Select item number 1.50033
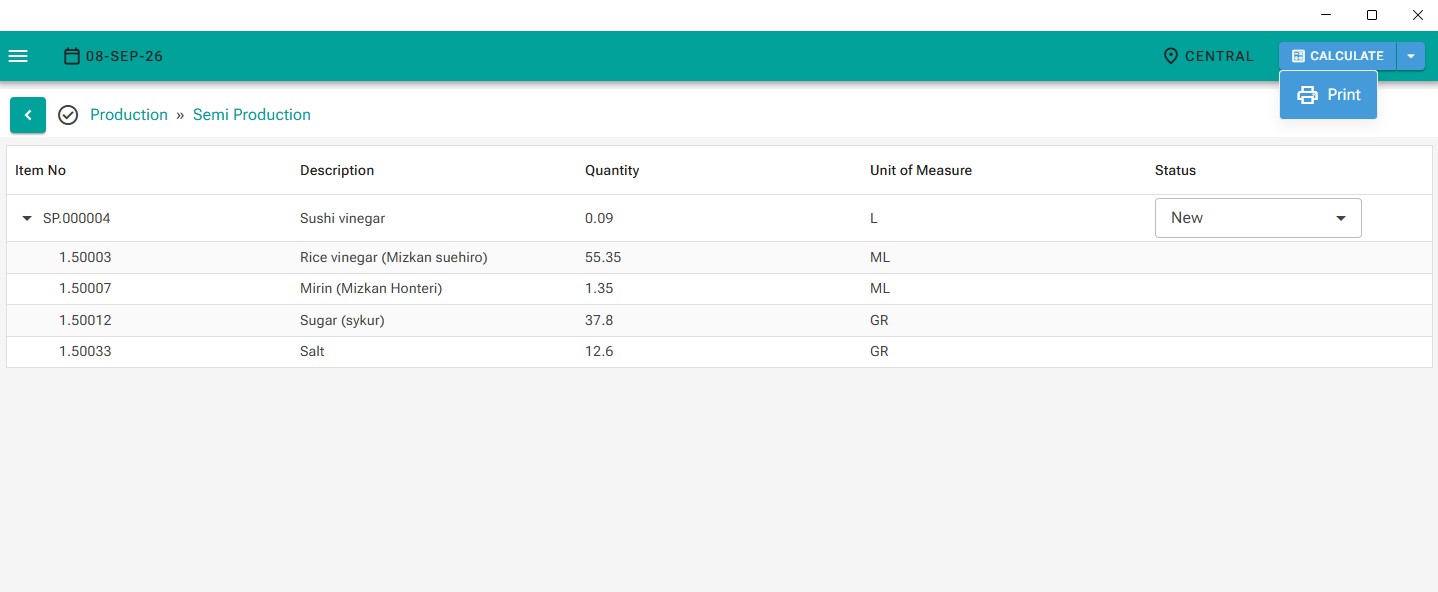 pyautogui.click(x=85, y=351)
